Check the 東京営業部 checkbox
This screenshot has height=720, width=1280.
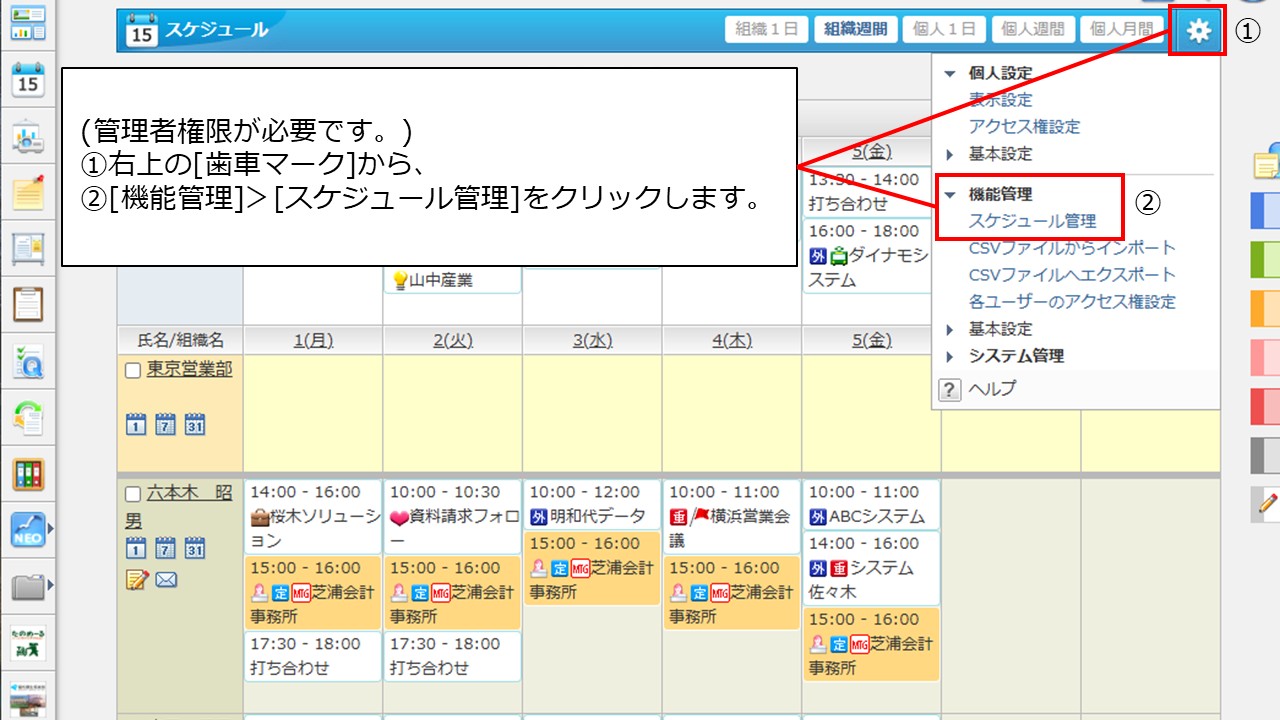pos(133,368)
